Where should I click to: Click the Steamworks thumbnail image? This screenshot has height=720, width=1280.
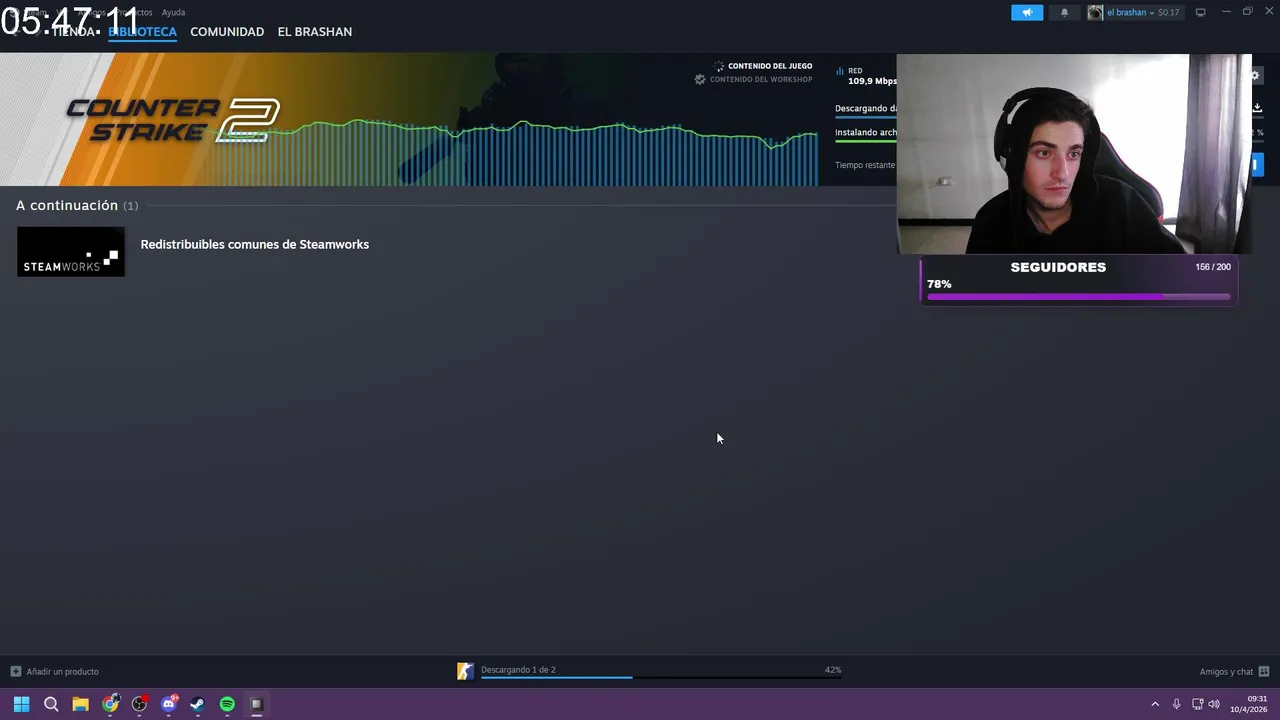coord(70,251)
